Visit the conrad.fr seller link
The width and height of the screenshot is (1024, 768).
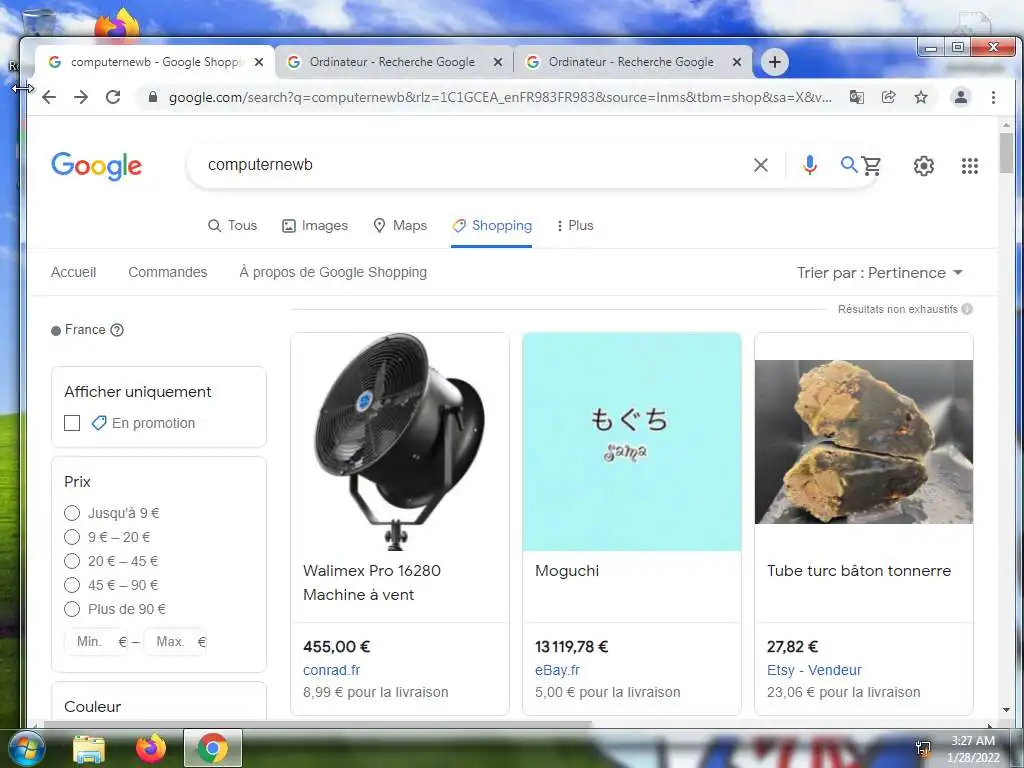[332, 671]
